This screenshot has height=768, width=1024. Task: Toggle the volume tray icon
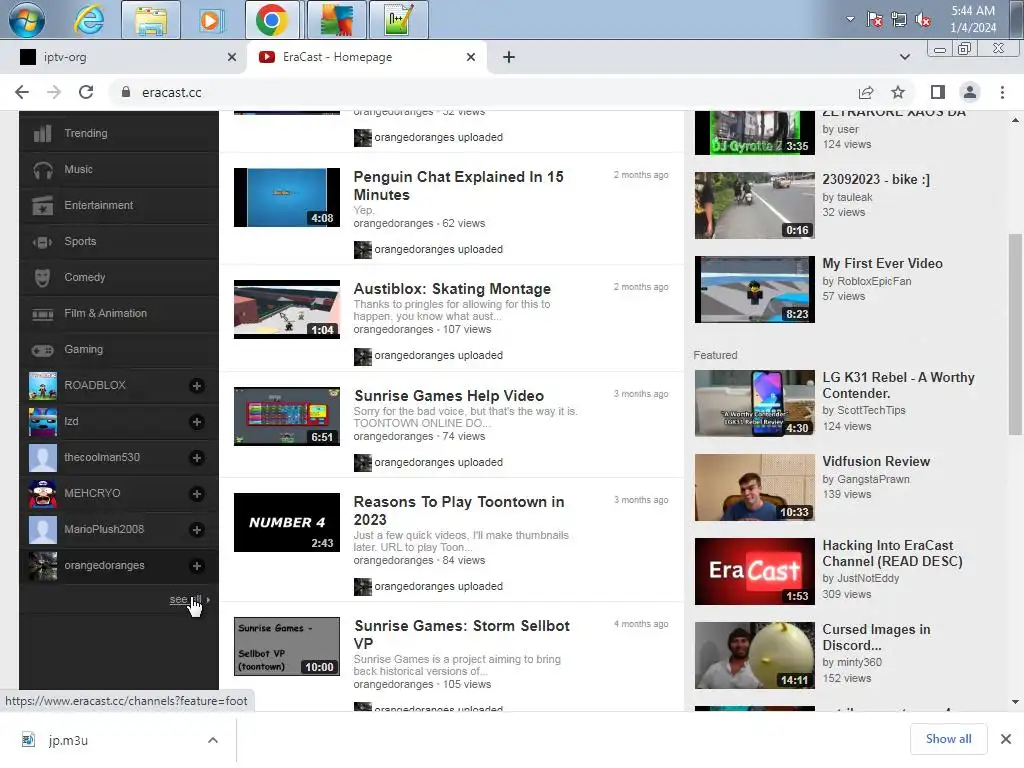[923, 20]
